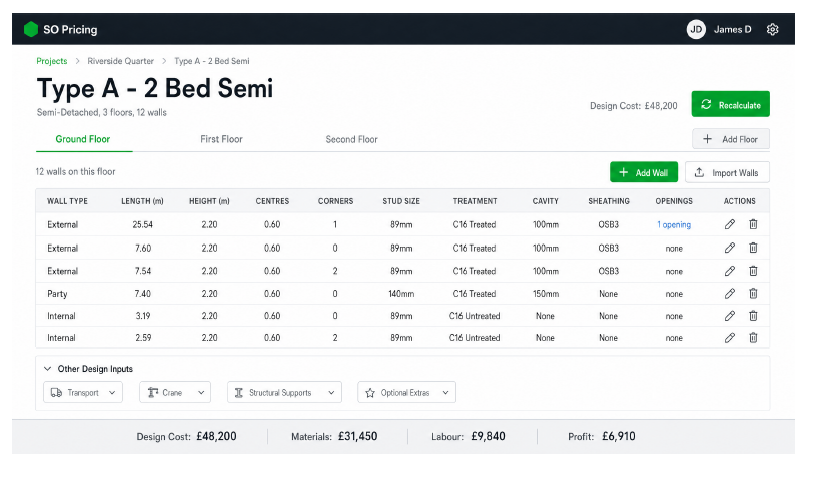Screen dimensions: 819x494
Task: Click the OPENINGS column header
Action: pyautogui.click(x=674, y=201)
